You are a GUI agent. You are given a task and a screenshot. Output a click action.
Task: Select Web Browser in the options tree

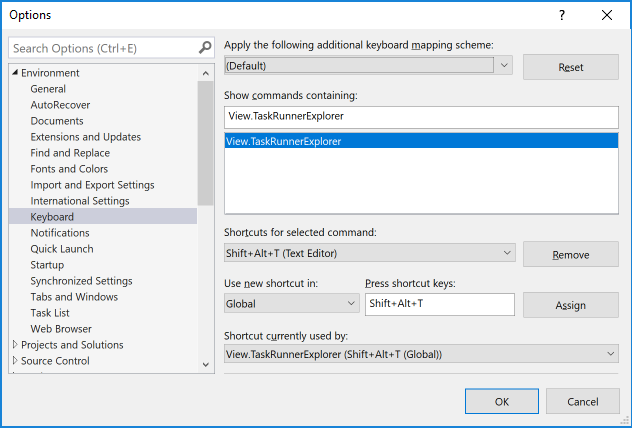(x=61, y=329)
